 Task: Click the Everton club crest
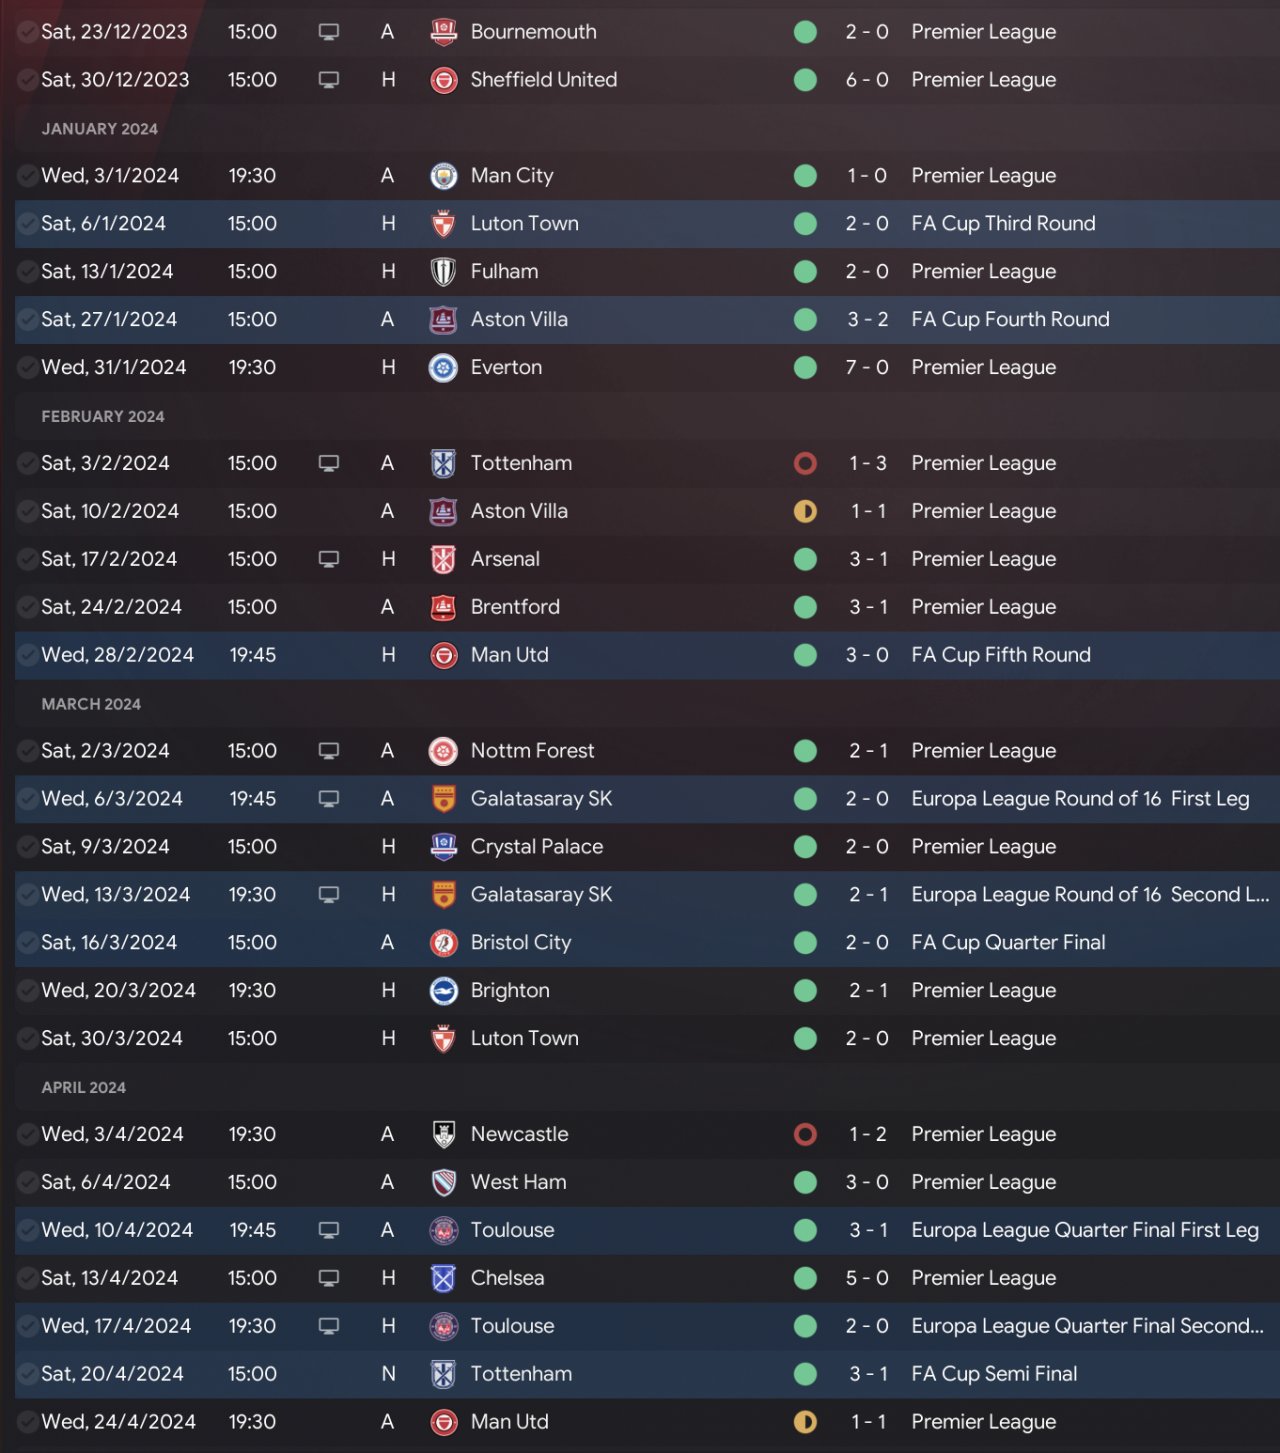443,368
